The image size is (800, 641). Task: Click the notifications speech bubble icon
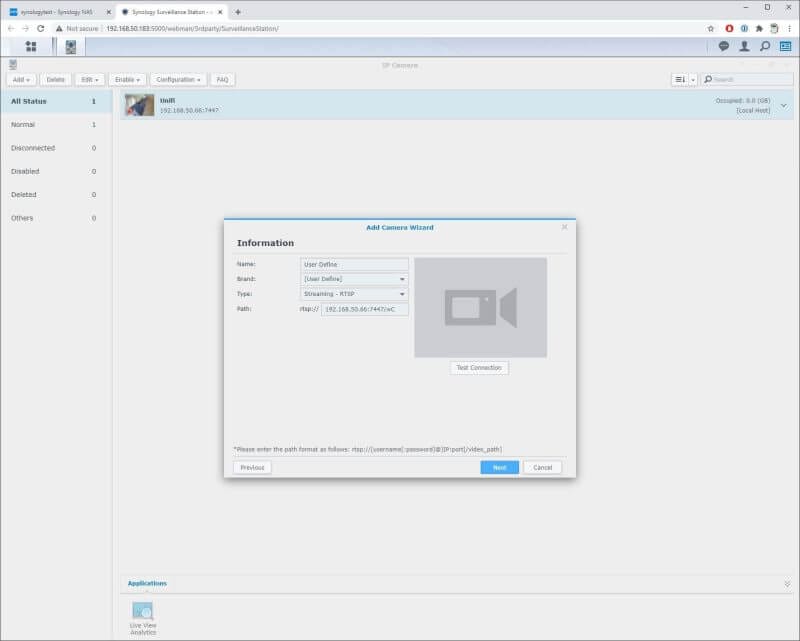tap(722, 45)
